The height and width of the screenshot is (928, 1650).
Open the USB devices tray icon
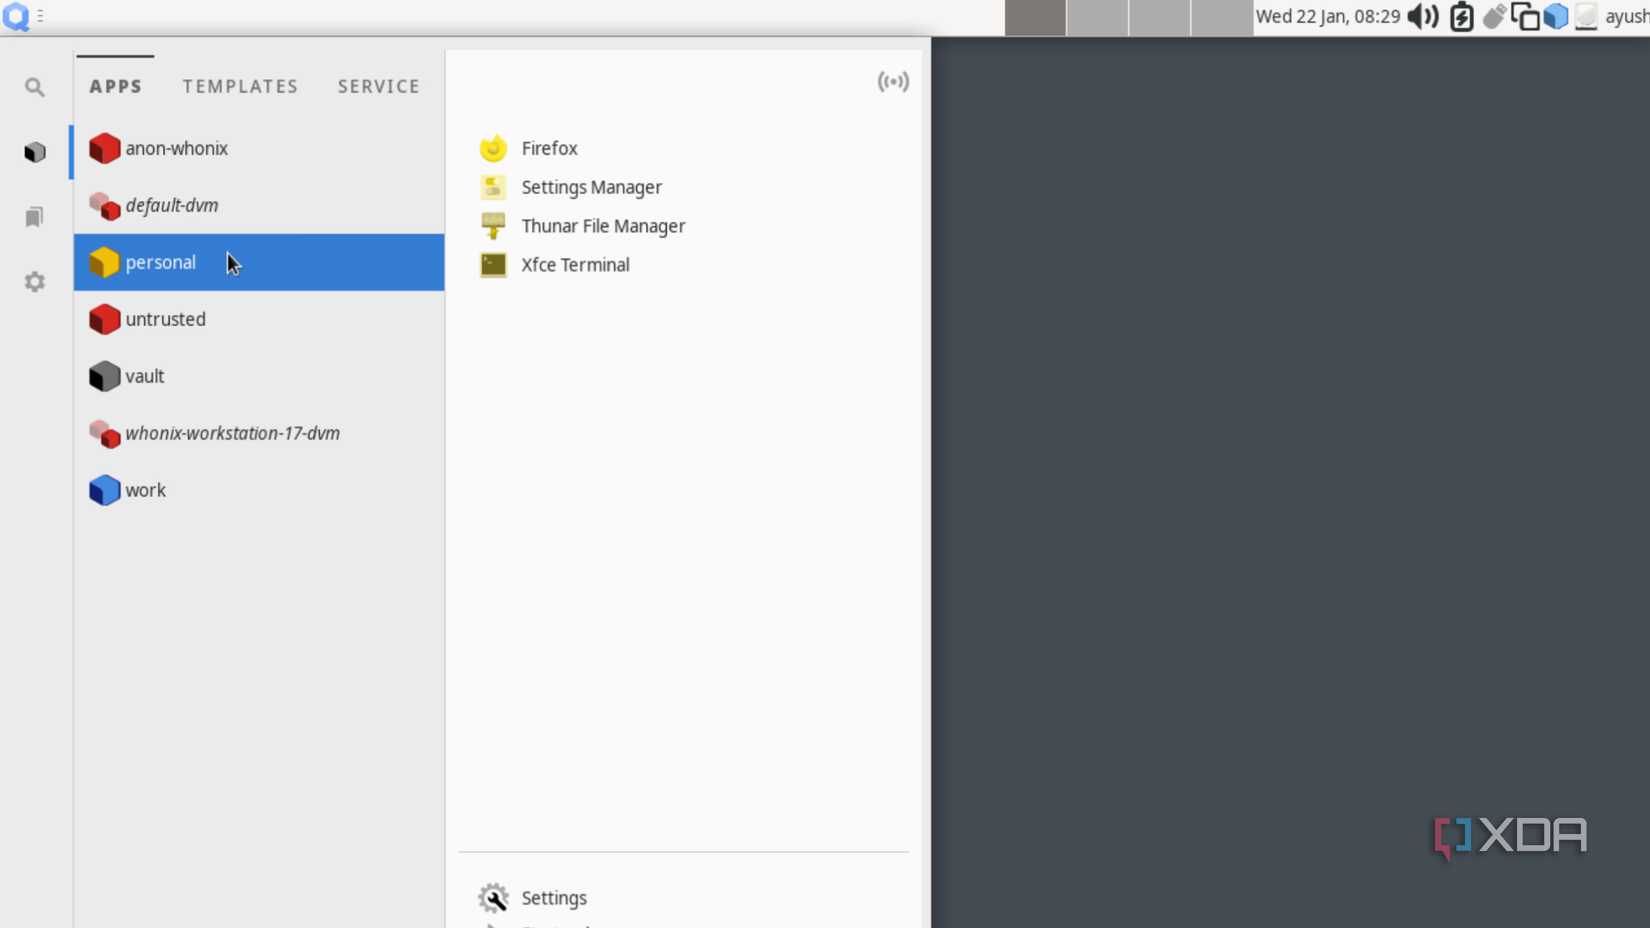tap(1493, 16)
